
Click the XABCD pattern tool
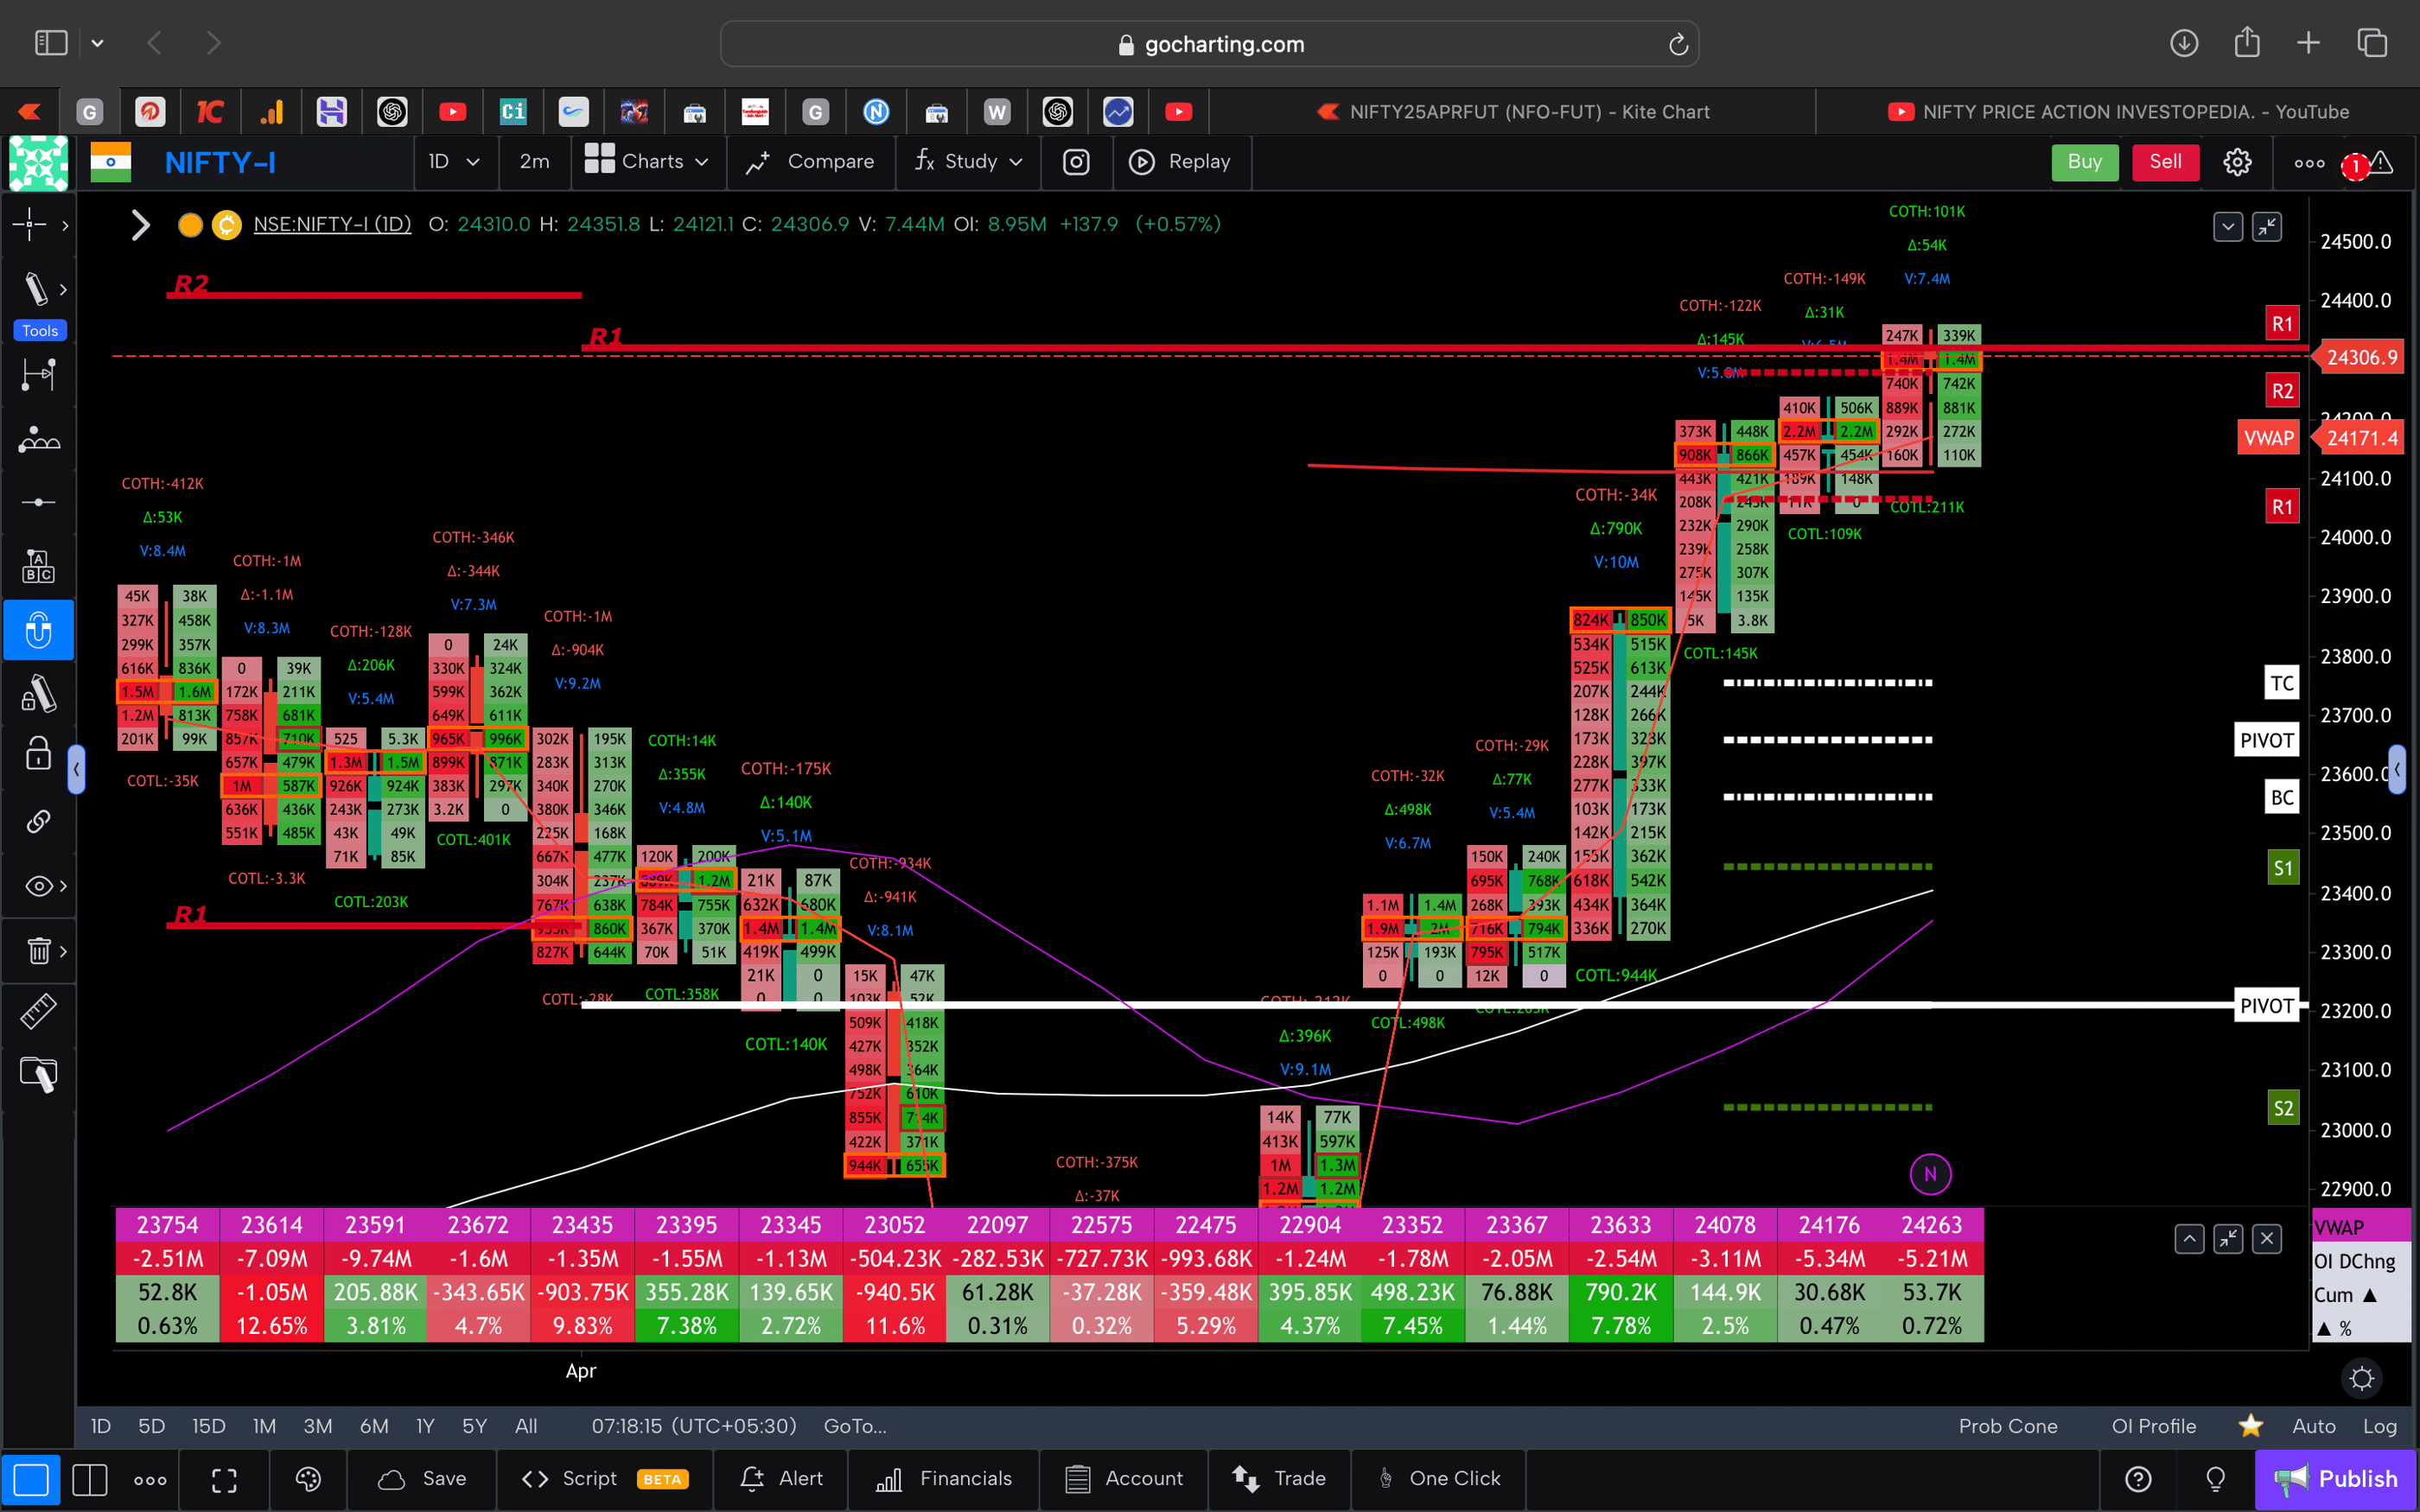pyautogui.click(x=38, y=438)
